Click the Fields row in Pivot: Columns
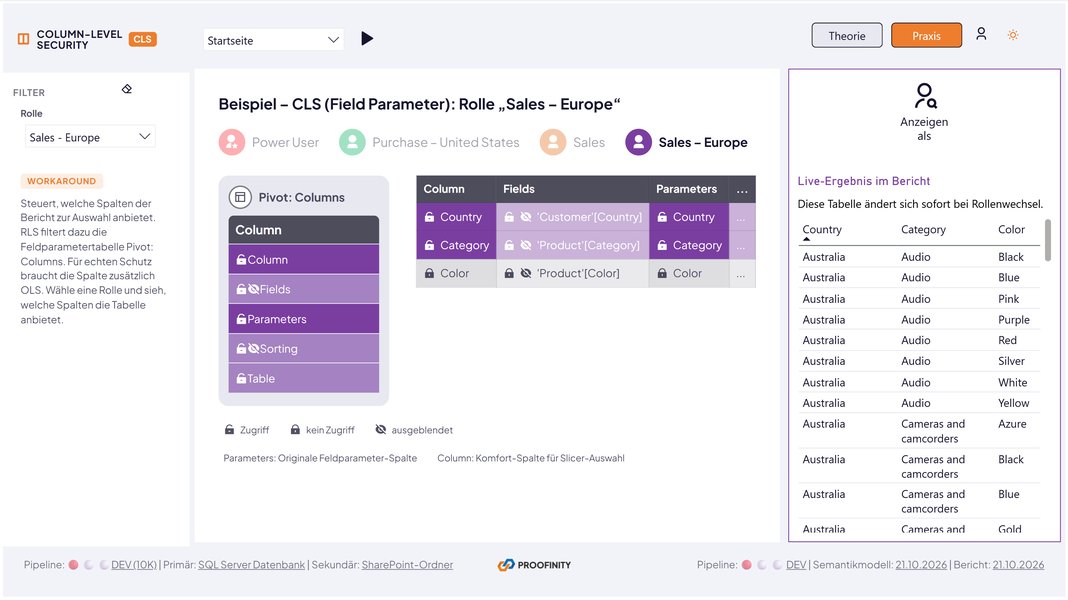This screenshot has width=1068, height=600. [304, 289]
